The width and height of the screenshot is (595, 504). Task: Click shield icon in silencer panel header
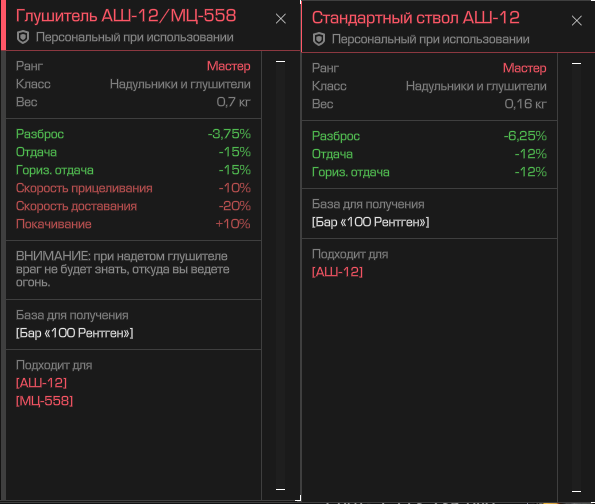pyautogui.click(x=23, y=37)
